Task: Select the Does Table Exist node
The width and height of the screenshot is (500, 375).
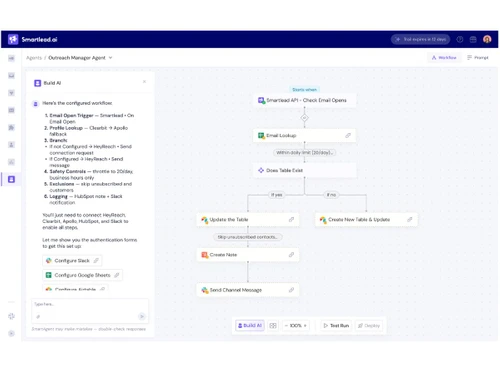Action: tap(304, 170)
